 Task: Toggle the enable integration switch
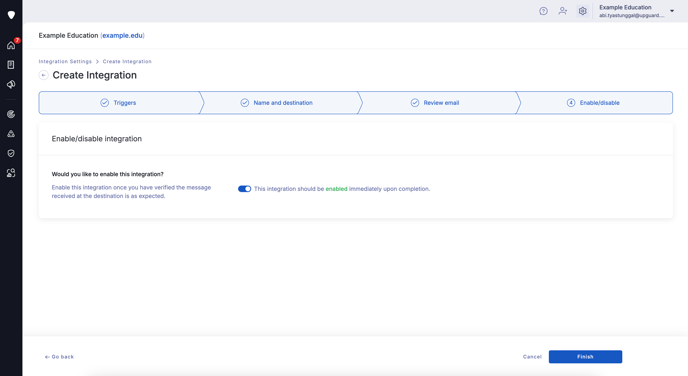[244, 189]
